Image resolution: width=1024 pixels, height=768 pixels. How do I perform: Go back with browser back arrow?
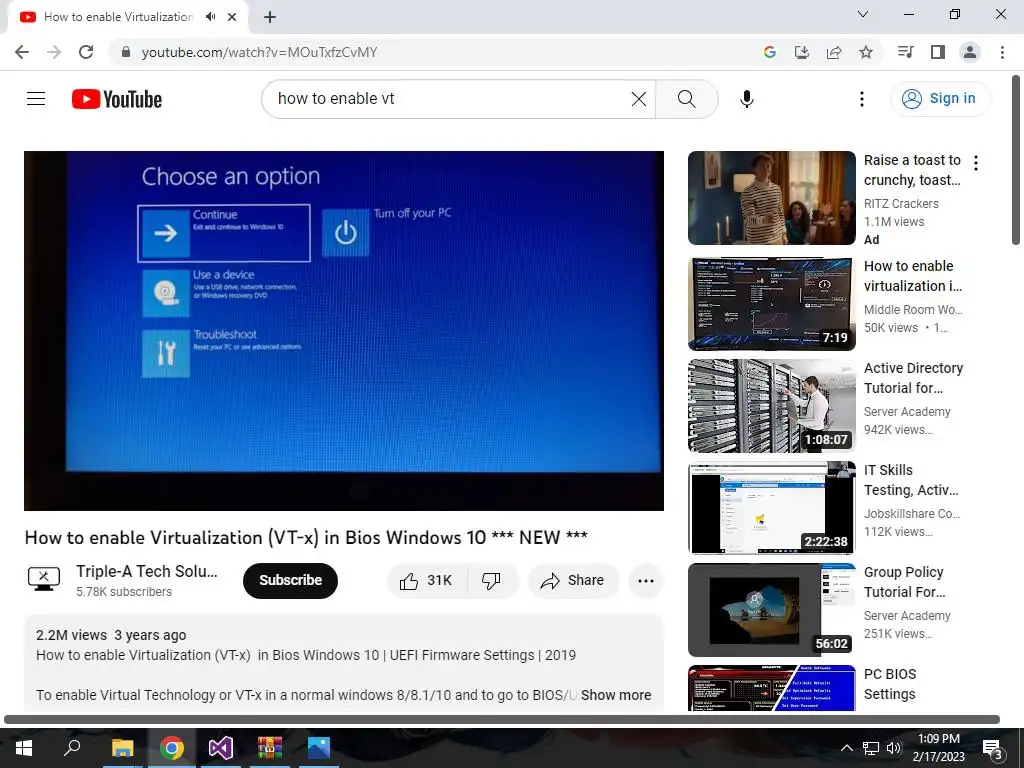tap(22, 52)
